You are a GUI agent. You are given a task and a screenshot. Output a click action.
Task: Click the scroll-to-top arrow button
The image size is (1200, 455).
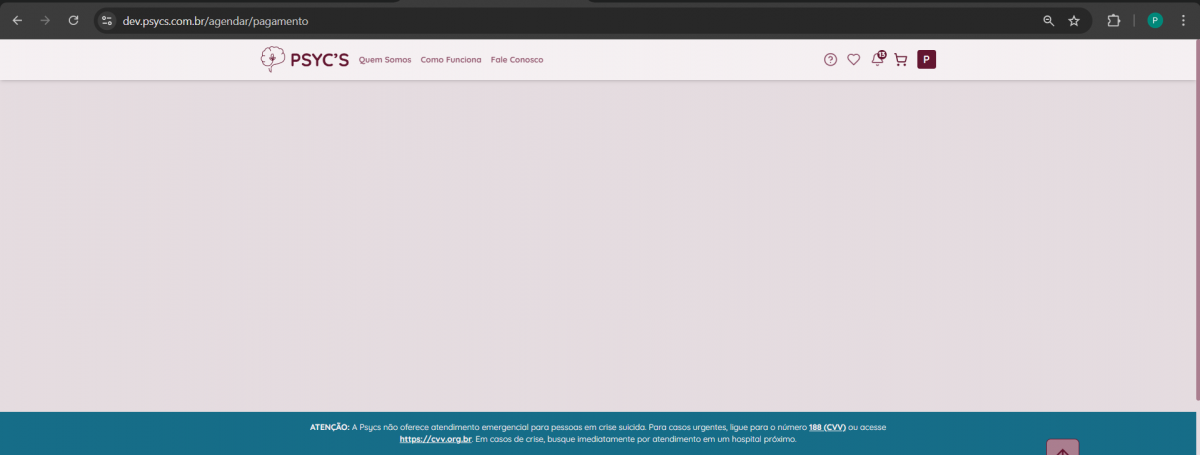coord(1062,449)
